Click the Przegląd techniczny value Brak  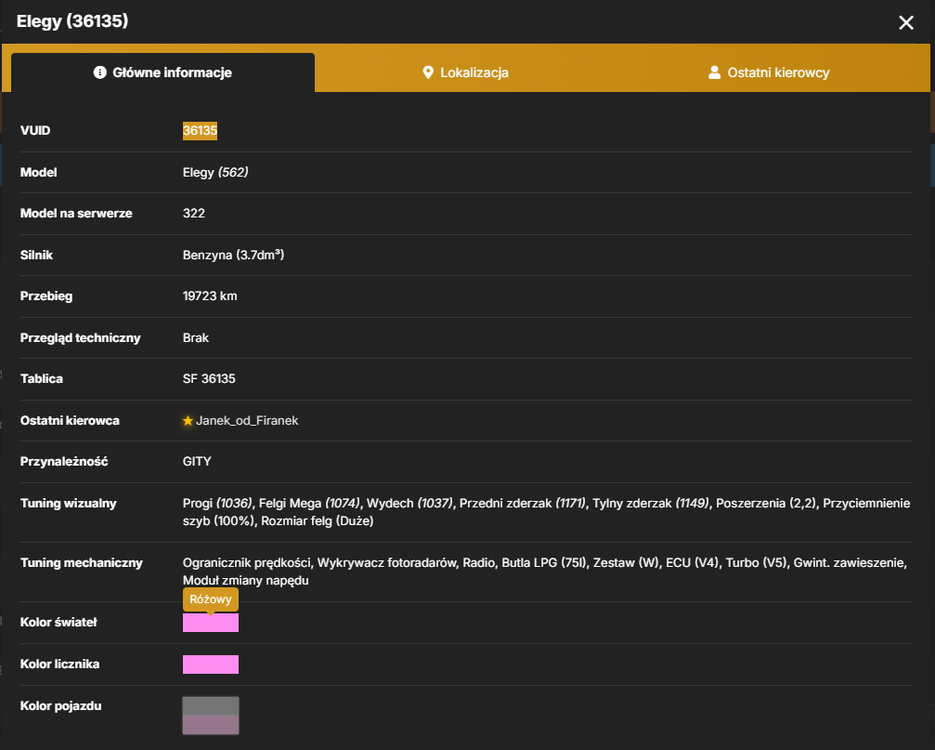pos(196,338)
